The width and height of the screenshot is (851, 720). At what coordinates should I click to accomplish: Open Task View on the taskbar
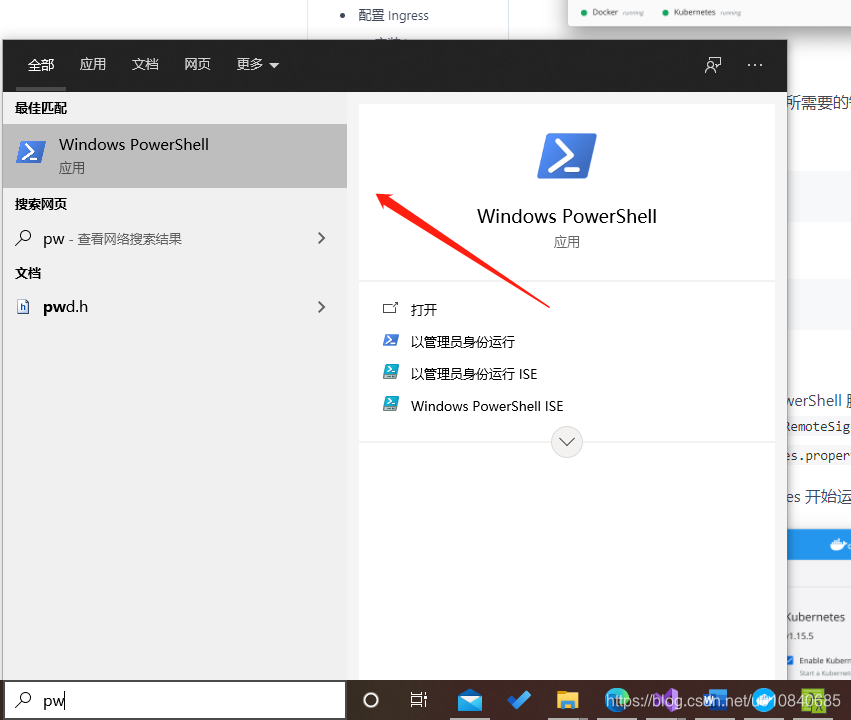[x=418, y=700]
